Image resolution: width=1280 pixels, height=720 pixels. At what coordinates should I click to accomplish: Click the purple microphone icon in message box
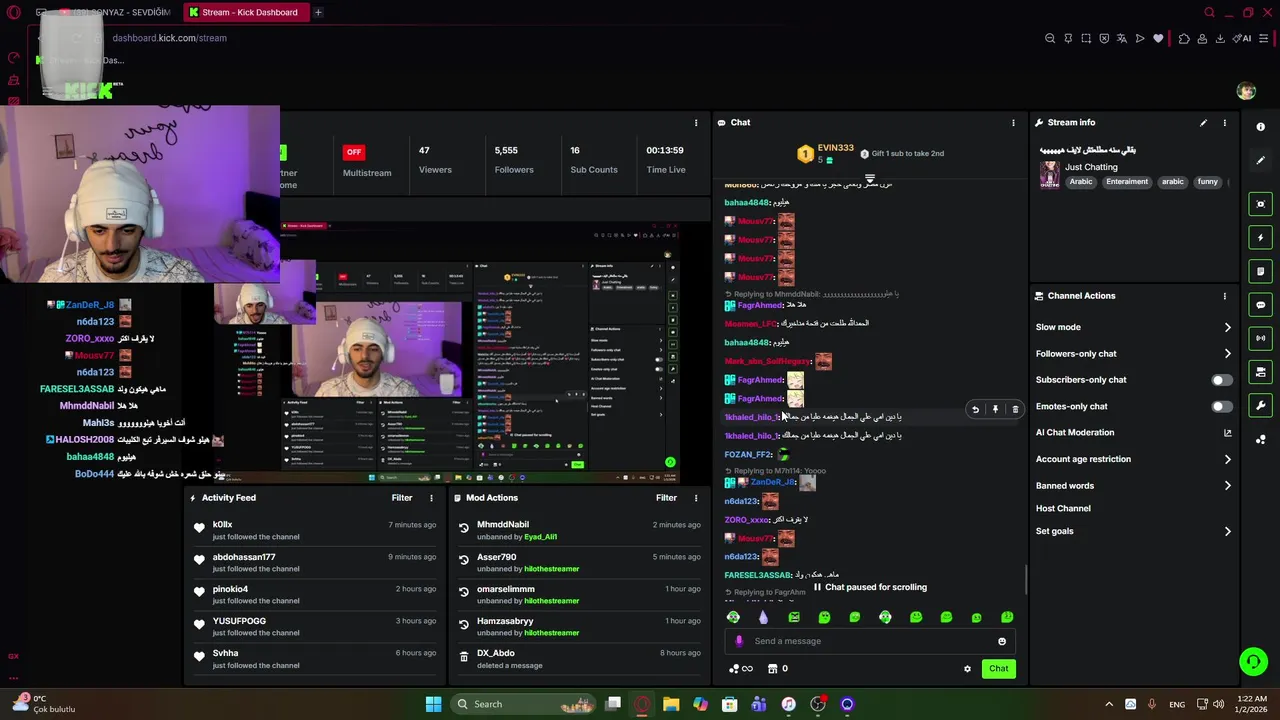pyautogui.click(x=739, y=642)
